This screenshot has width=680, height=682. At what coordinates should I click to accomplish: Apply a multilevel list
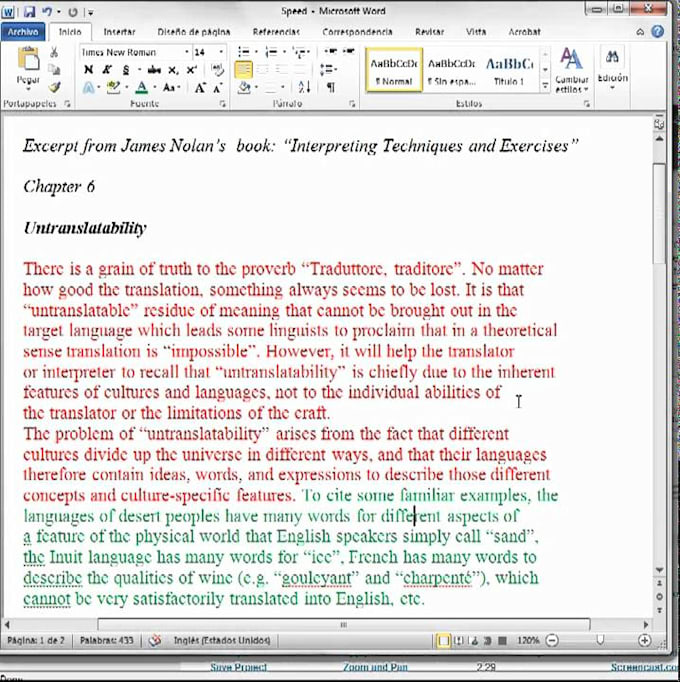[x=298, y=52]
